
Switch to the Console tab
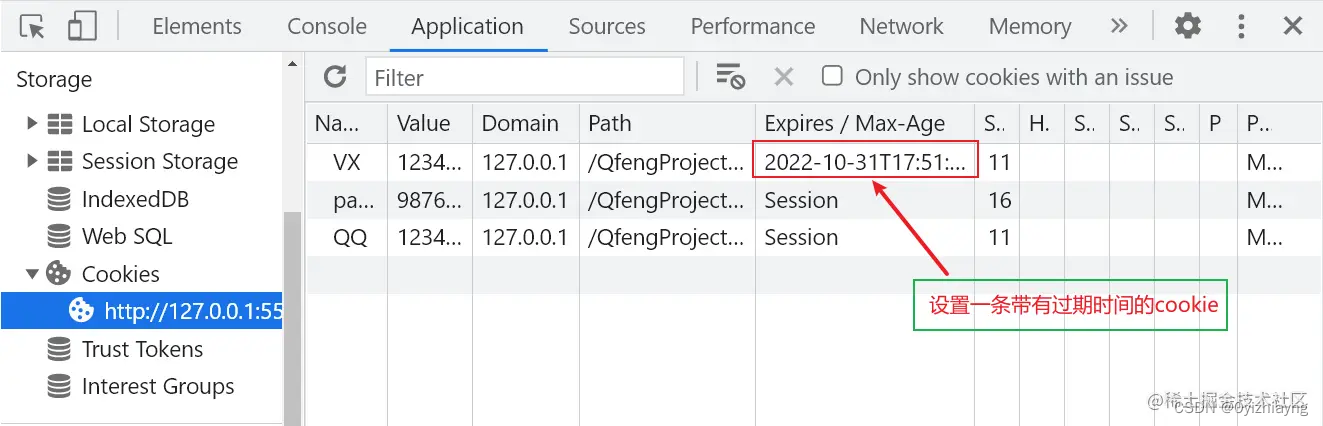326,26
